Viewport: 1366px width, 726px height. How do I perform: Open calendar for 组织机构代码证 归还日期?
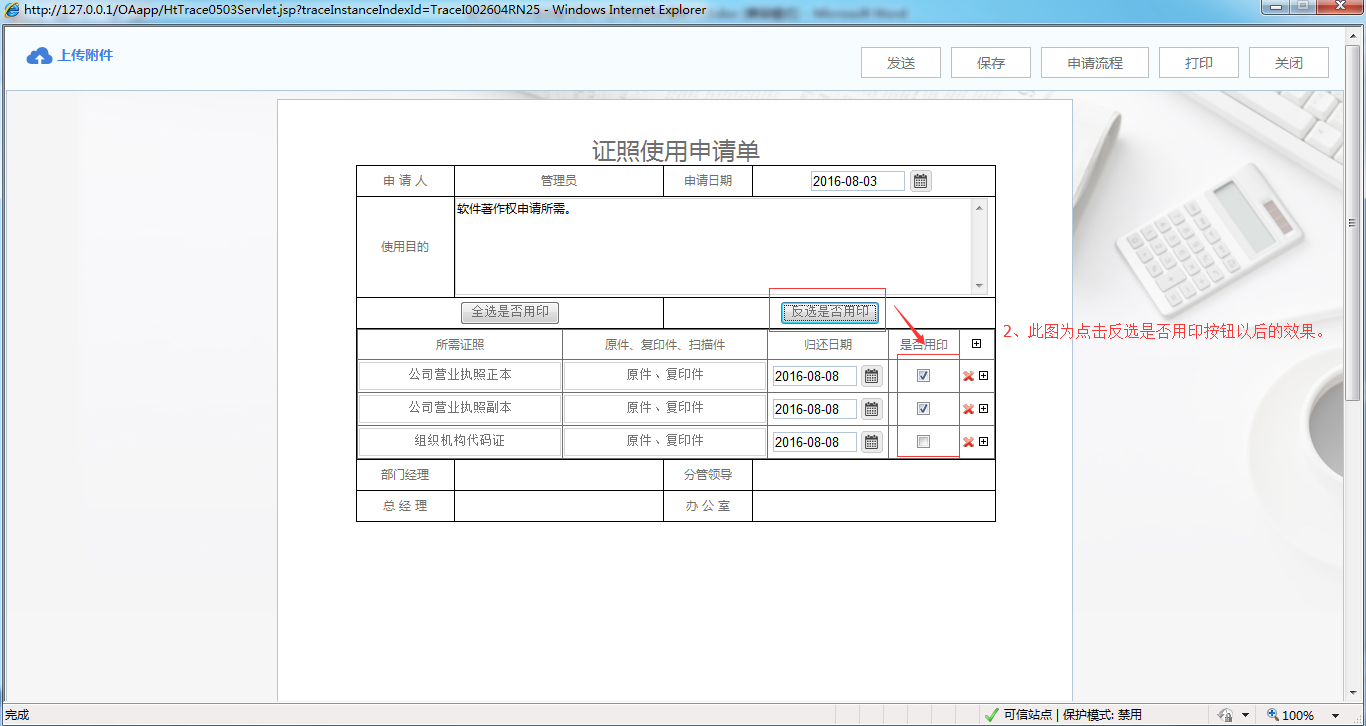pos(869,441)
